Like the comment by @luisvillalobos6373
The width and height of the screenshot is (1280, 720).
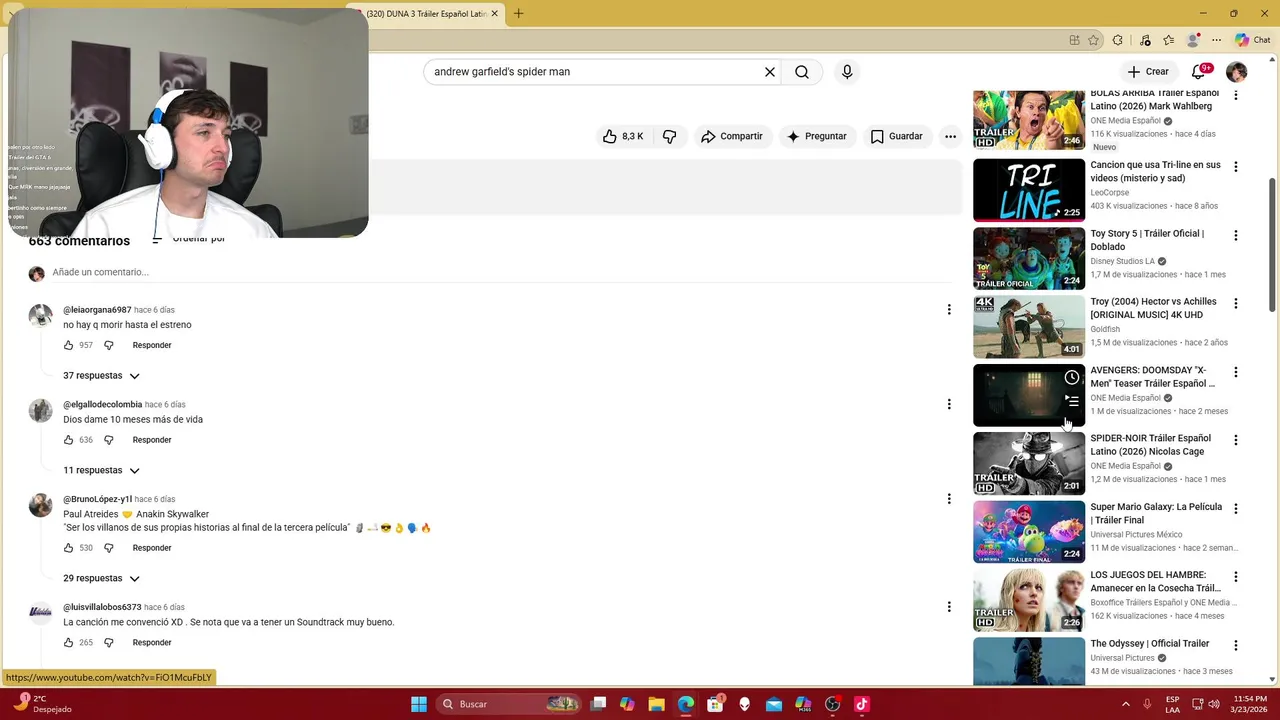point(68,643)
